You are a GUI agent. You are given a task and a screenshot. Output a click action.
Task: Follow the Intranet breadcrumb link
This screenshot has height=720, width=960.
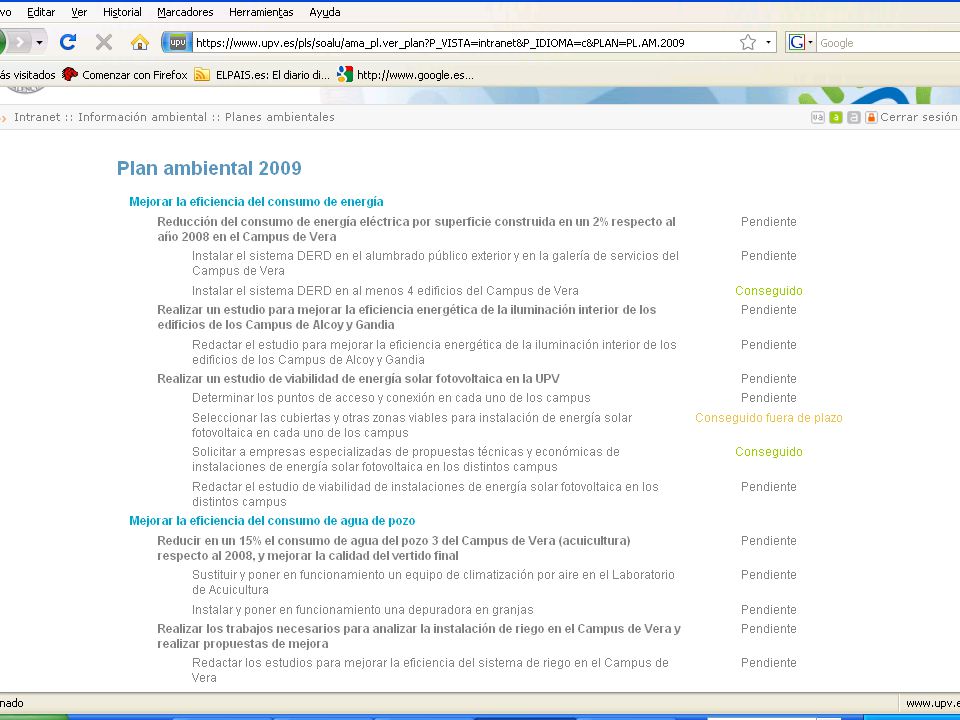[x=37, y=117]
